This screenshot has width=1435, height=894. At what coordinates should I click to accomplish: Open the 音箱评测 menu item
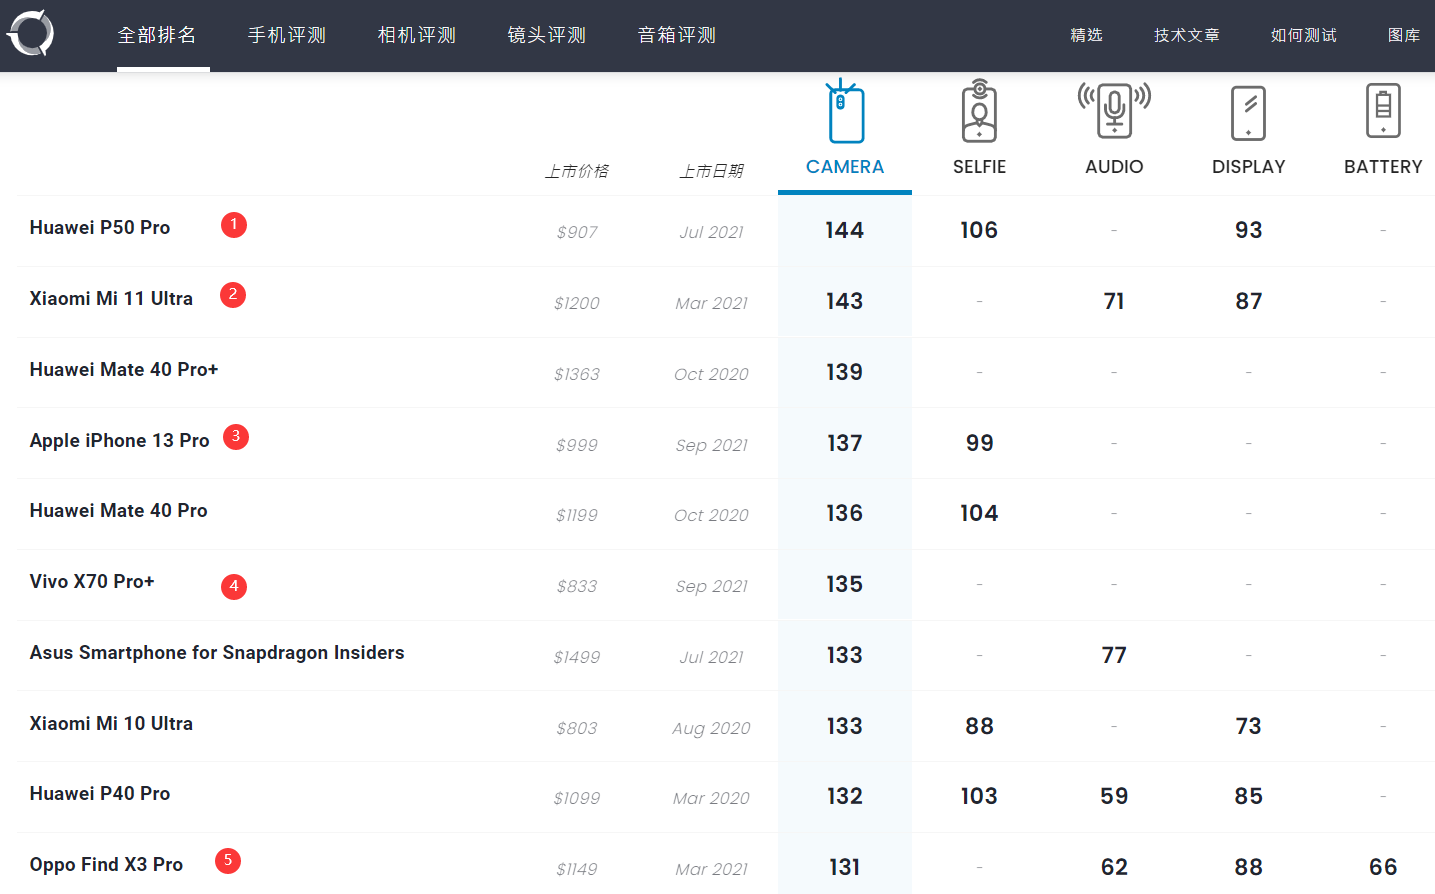677,35
